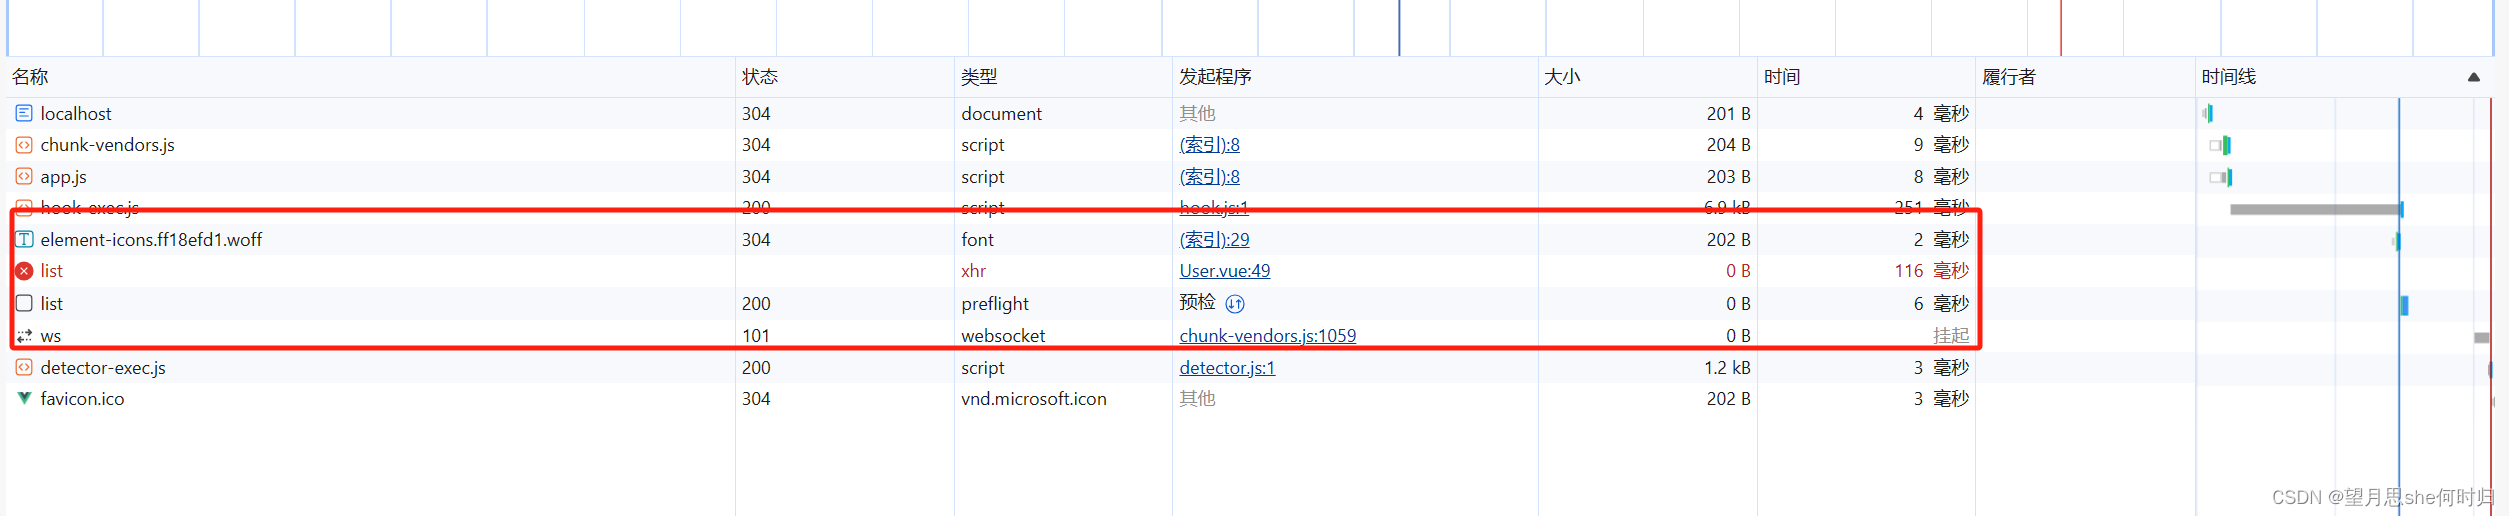
Task: Click the font icon beside element-icons.ff18efd1.woff
Action: pyautogui.click(x=24, y=240)
